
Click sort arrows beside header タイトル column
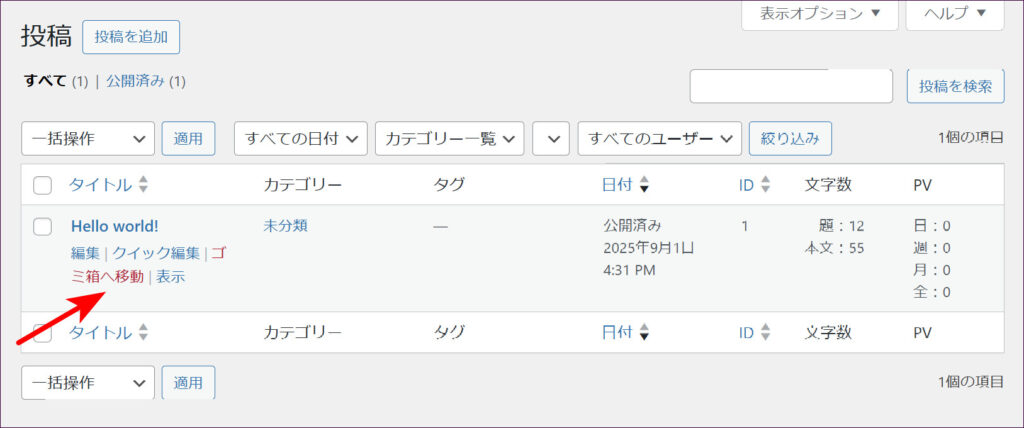click(143, 185)
